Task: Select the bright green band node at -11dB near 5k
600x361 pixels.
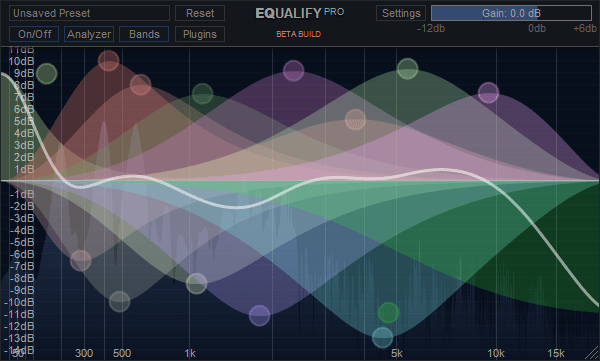Action: (388, 312)
